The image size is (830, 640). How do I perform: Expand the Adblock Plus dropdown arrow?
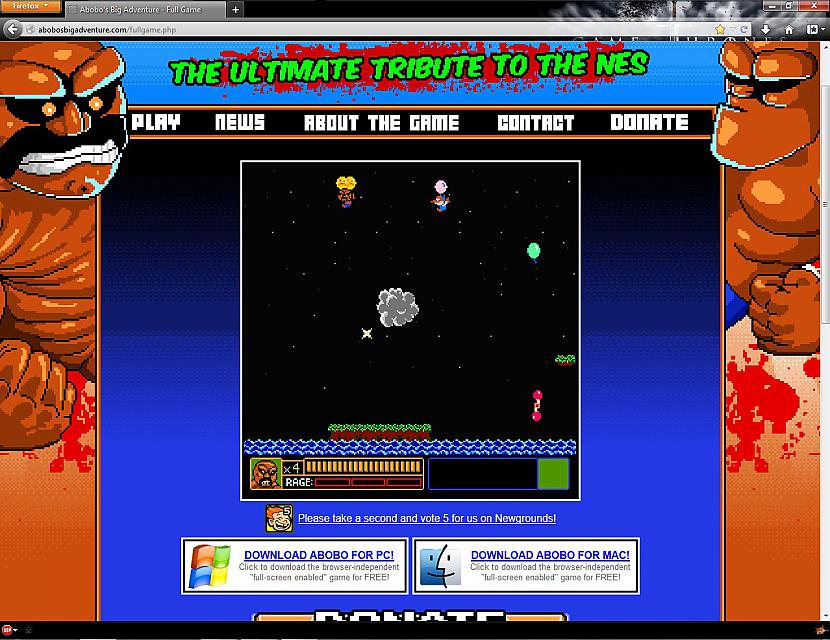tap(15, 630)
